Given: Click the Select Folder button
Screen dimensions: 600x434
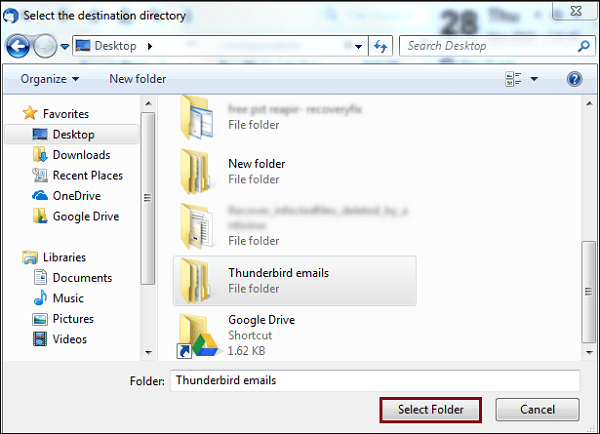Looking at the screenshot, I should click(x=430, y=410).
